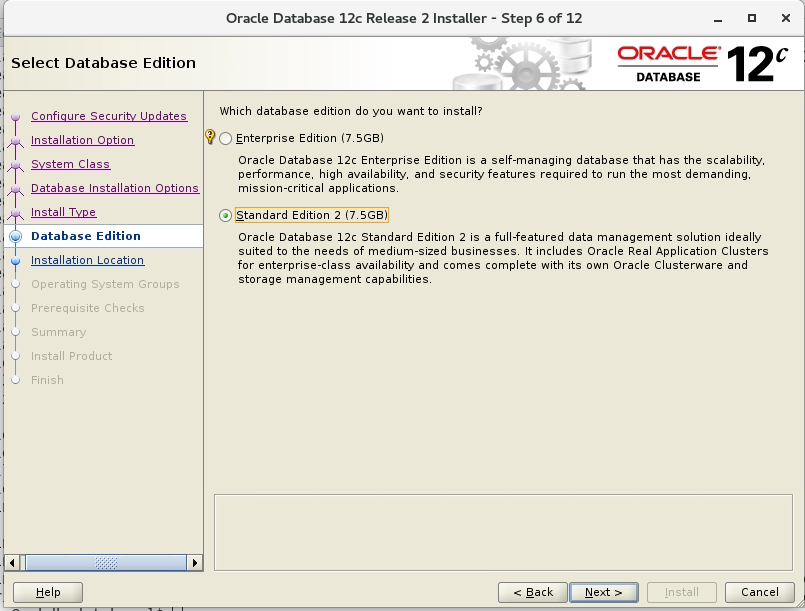The width and height of the screenshot is (805, 611).
Task: Select the Standard Edition 2 radio button
Action: point(225,216)
